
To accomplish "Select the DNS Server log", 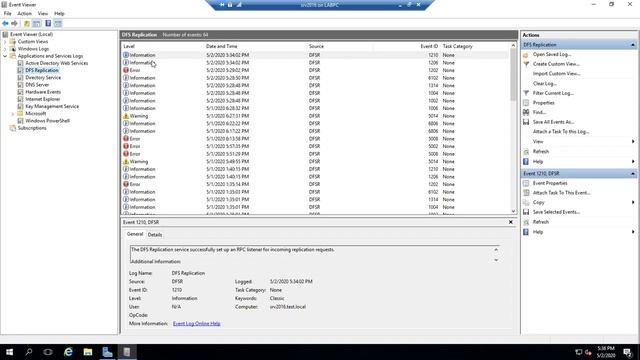I will click(x=37, y=85).
